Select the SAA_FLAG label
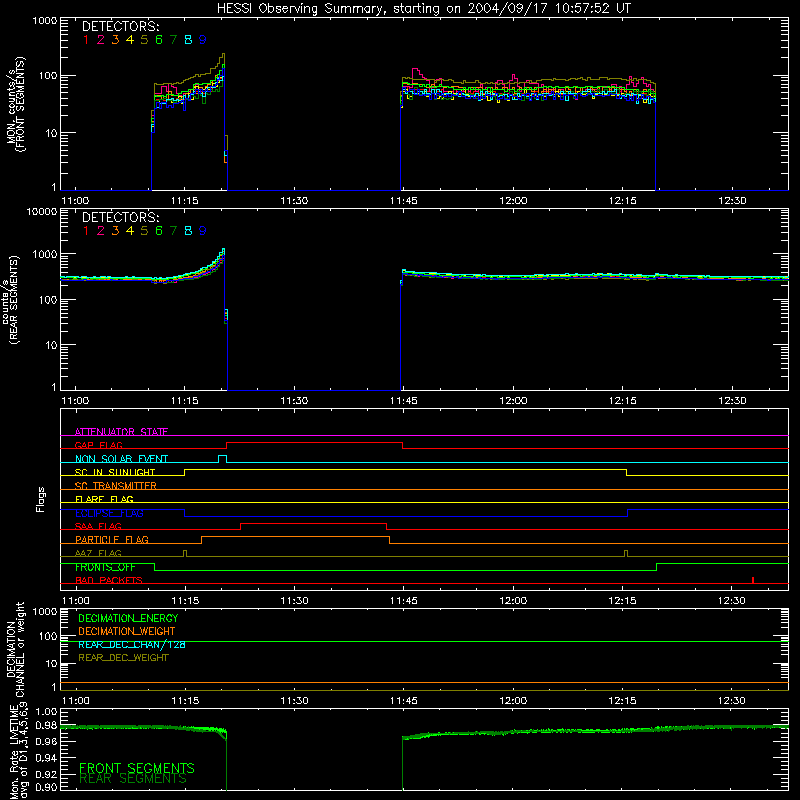Viewport: 800px width, 800px height. coord(98,526)
